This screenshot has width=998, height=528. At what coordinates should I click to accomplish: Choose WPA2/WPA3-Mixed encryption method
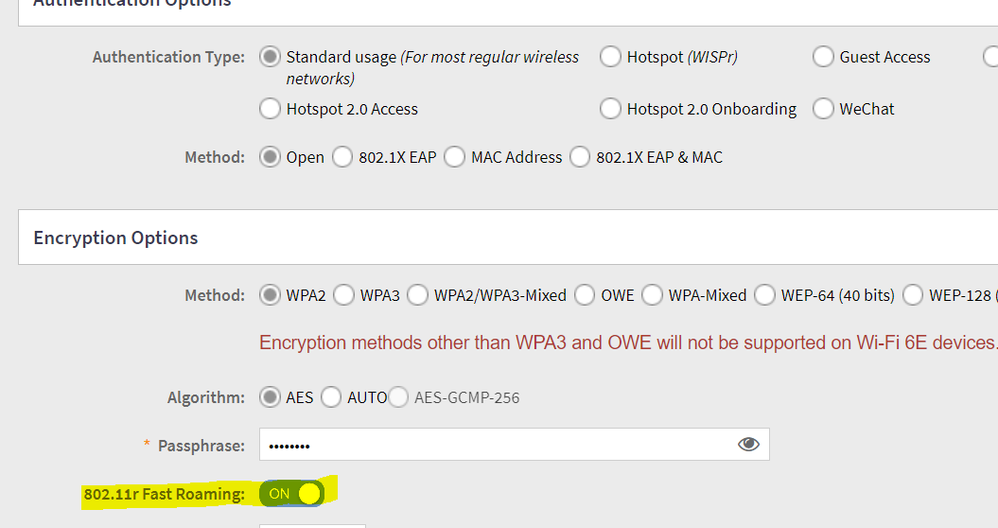(418, 295)
